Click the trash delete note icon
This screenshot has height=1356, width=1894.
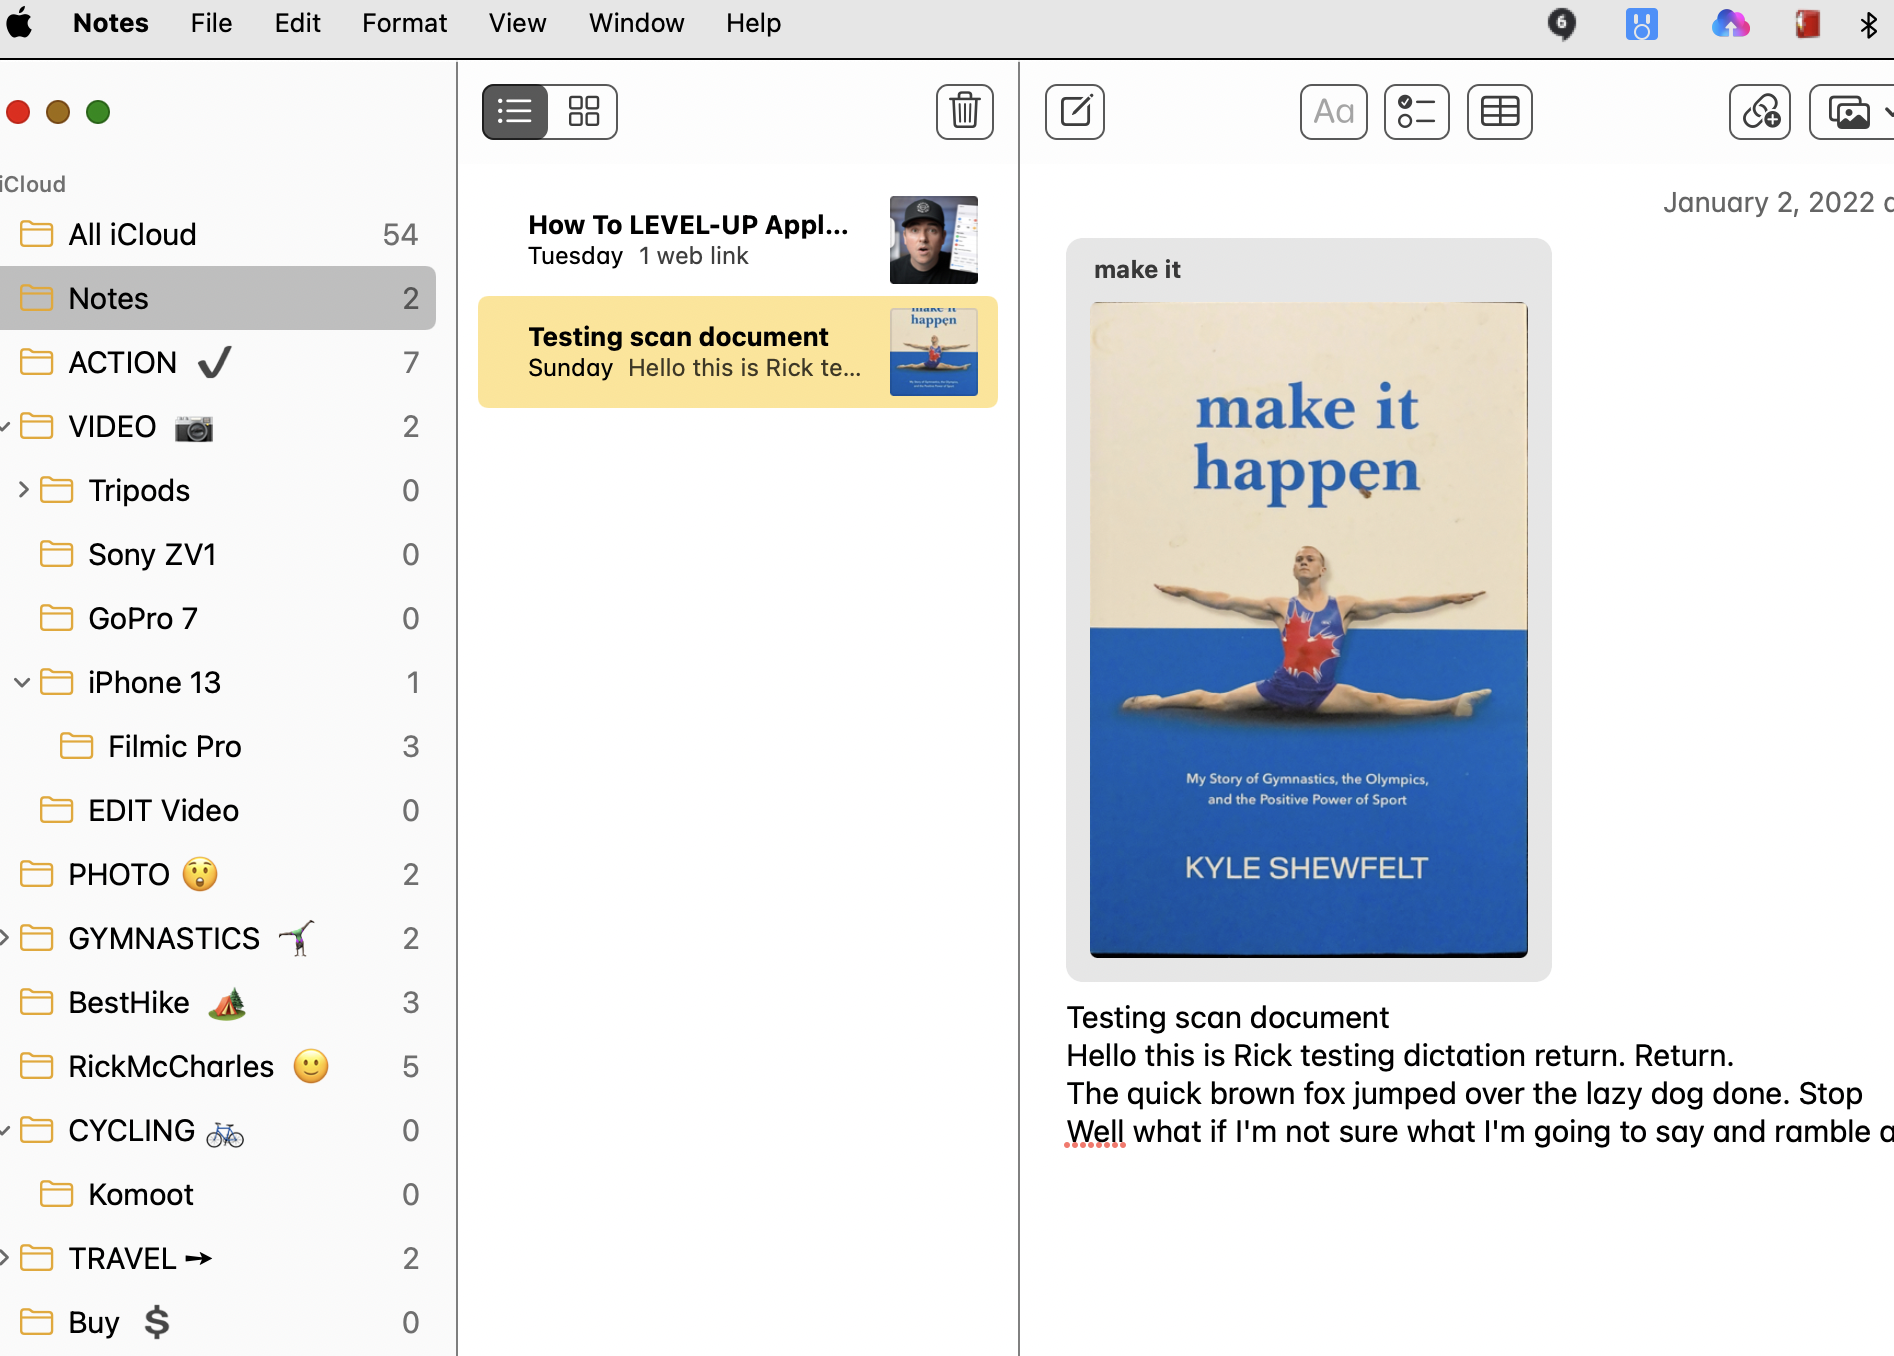964,111
